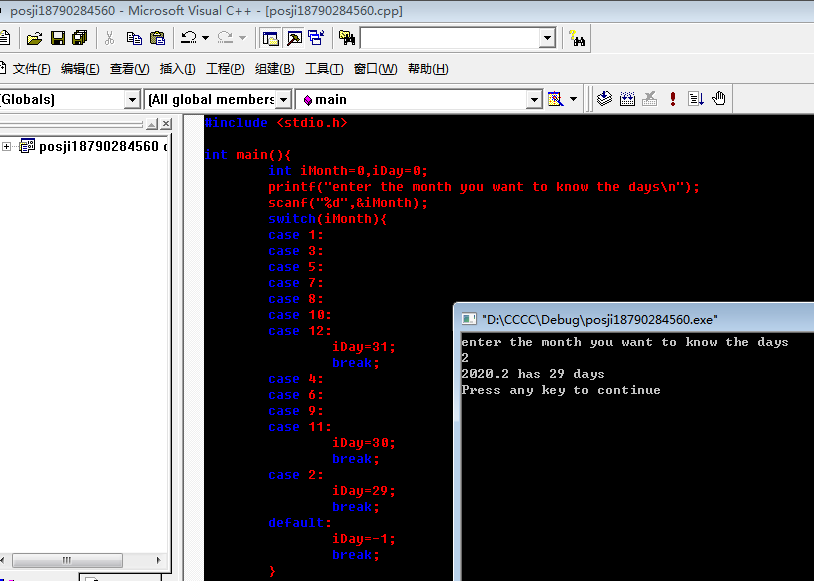Open the 文件(F) menu
Screen dimensions: 814x581
pyautogui.click(x=31, y=69)
